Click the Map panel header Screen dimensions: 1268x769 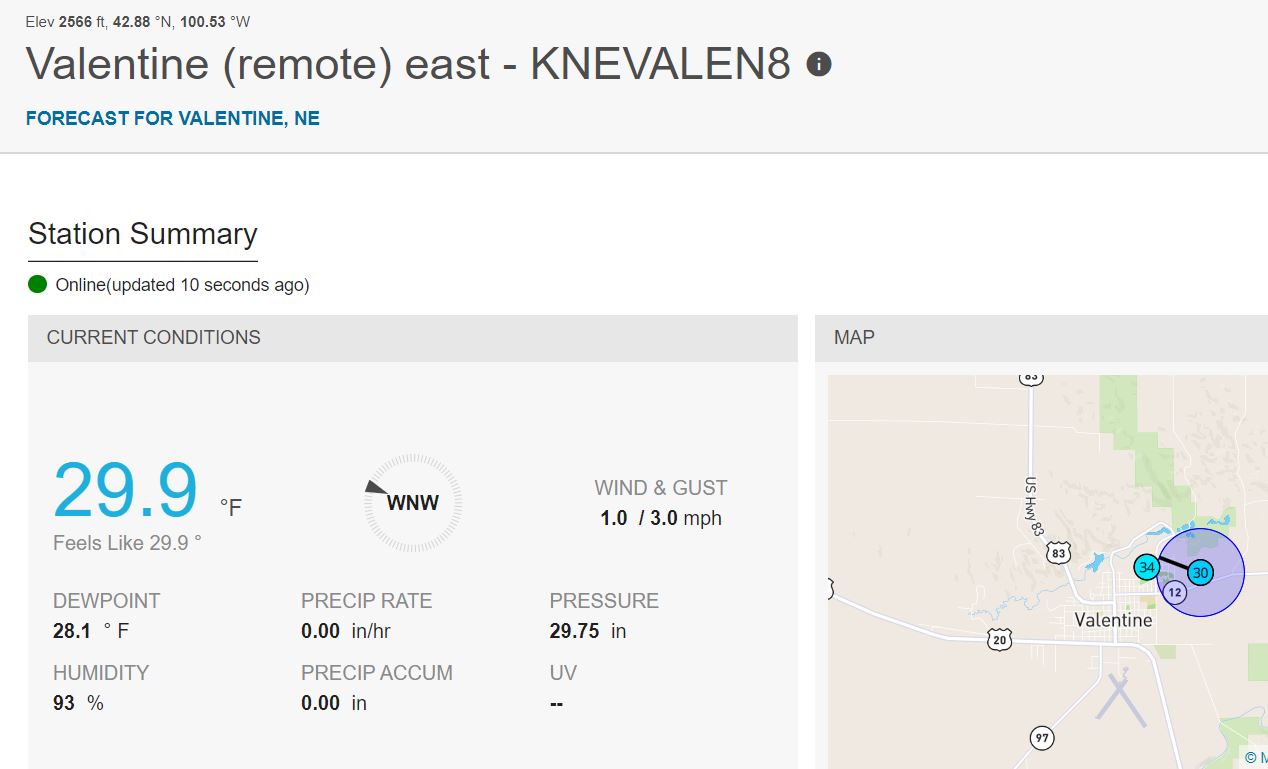(1041, 338)
